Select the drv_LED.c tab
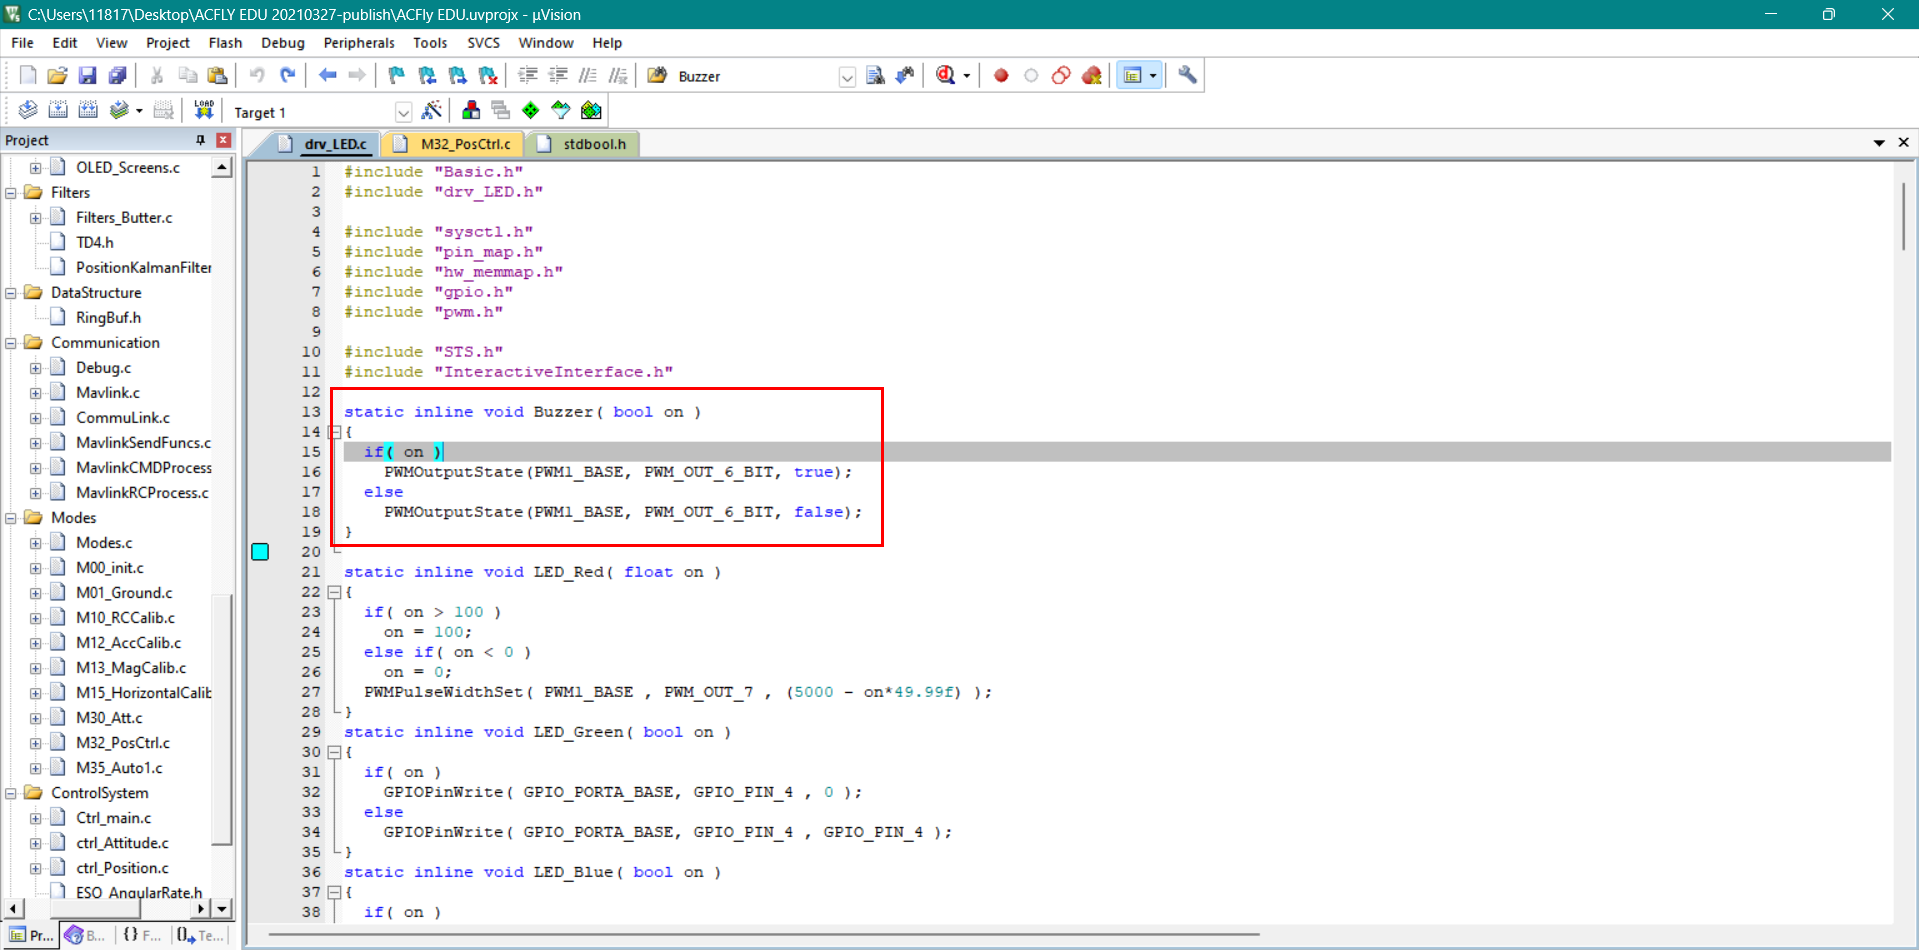 [x=325, y=144]
